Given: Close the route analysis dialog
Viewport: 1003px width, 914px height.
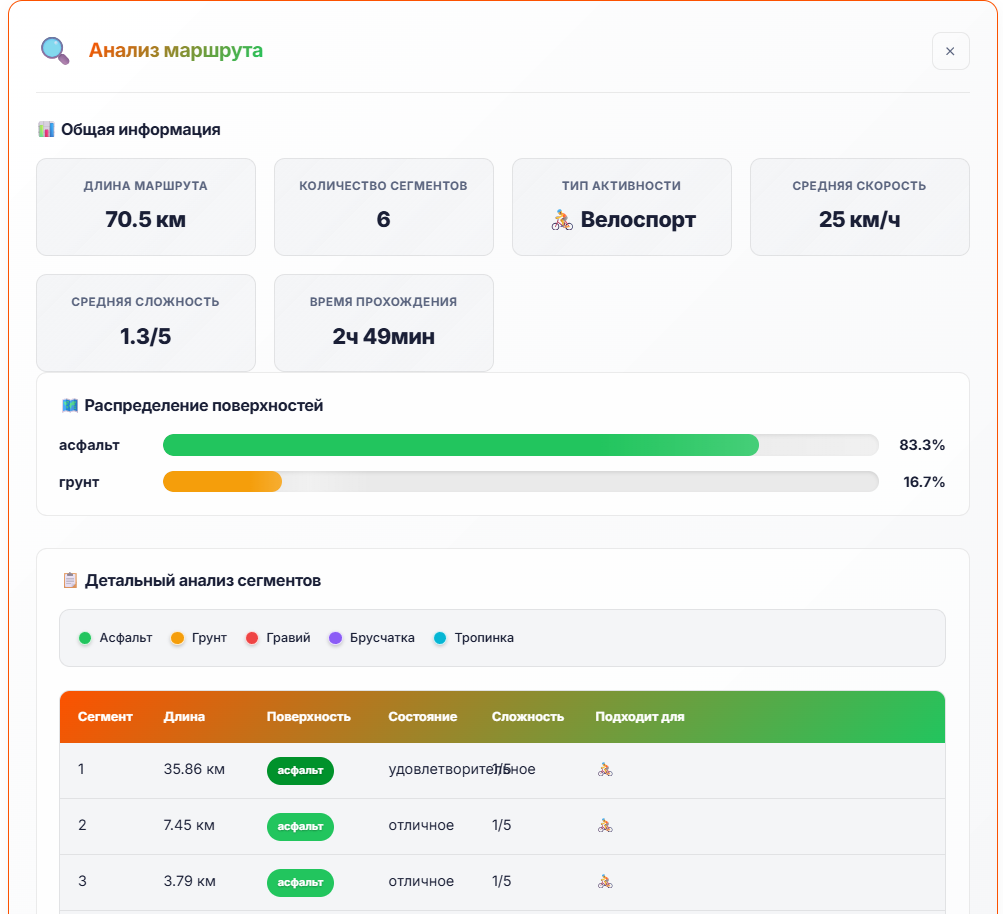Looking at the screenshot, I should tap(950, 51).
